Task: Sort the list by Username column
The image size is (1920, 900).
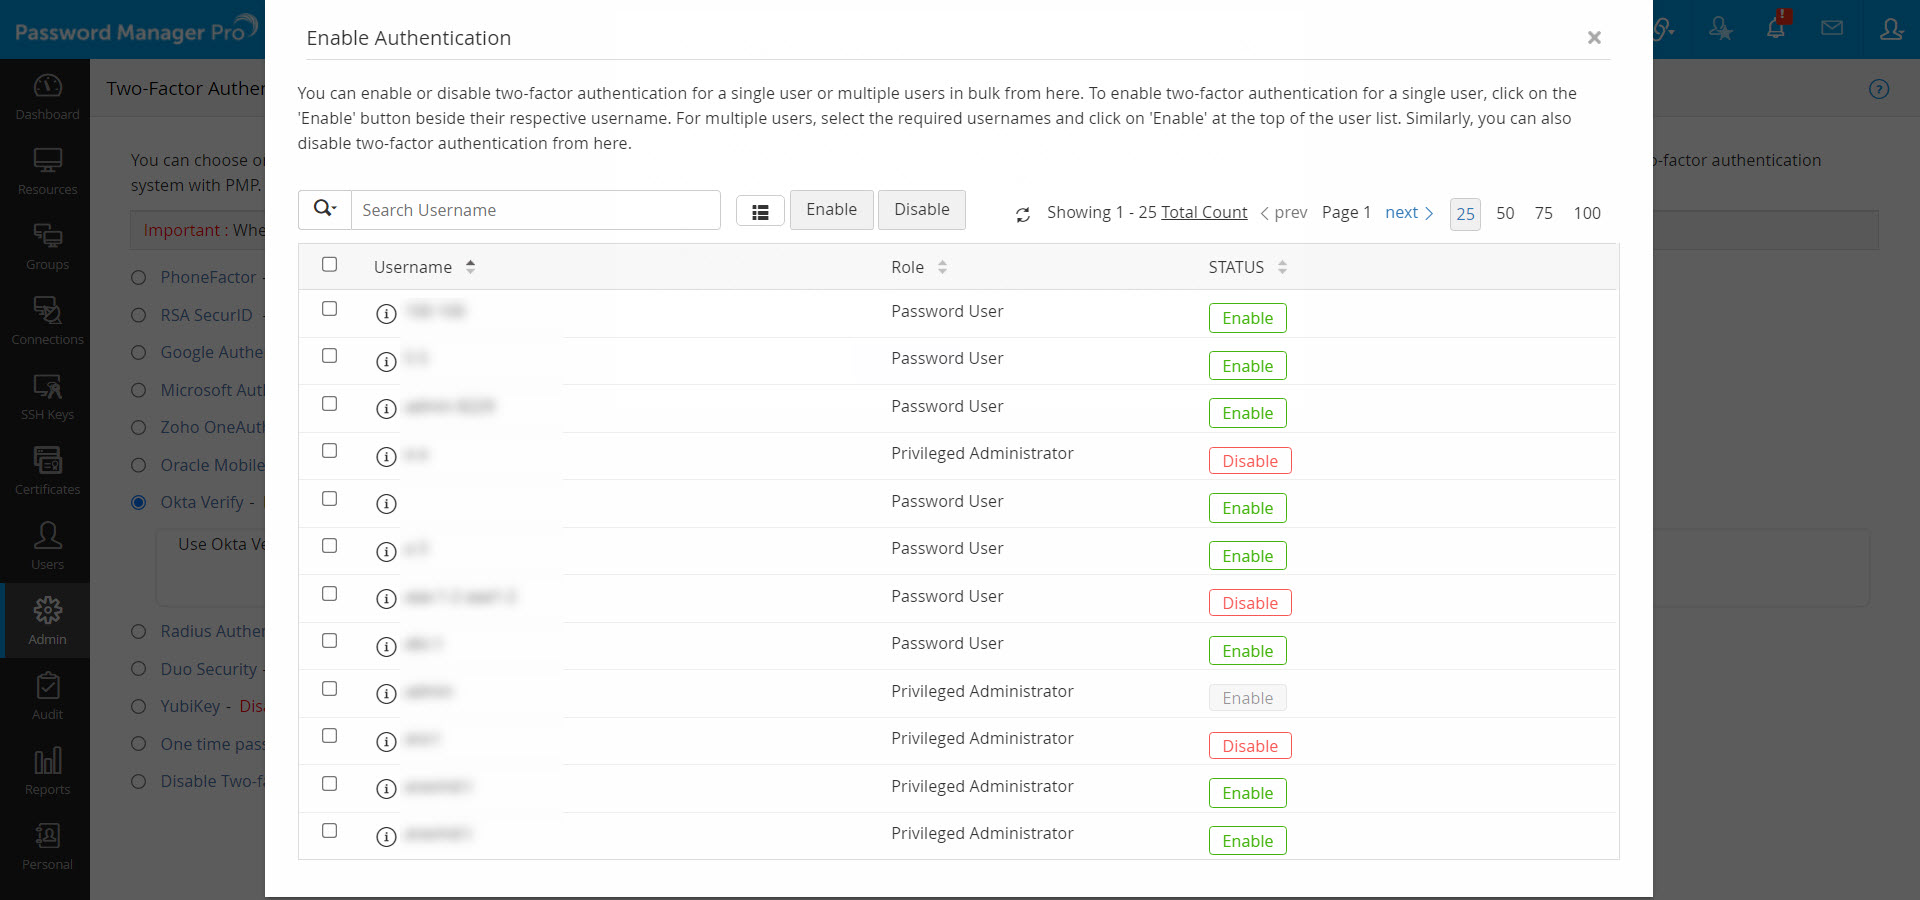Action: [470, 267]
